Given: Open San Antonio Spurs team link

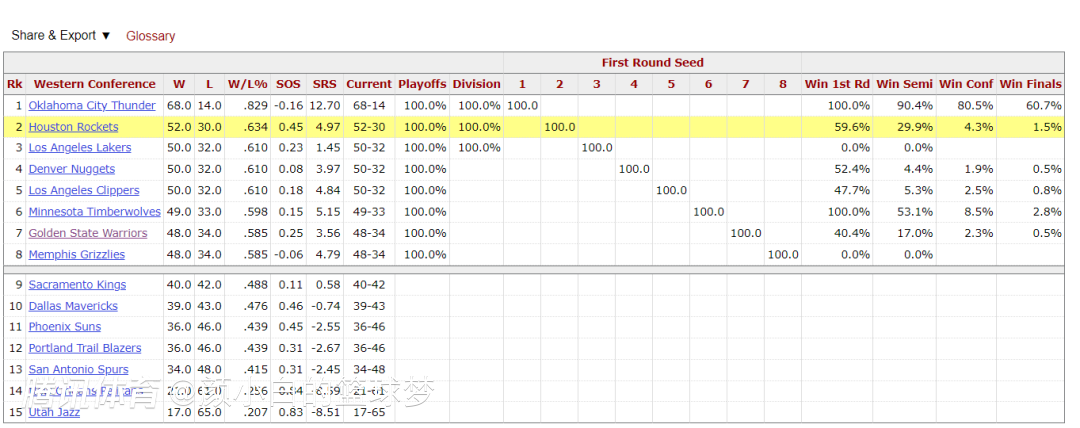Looking at the screenshot, I should click(79, 369).
